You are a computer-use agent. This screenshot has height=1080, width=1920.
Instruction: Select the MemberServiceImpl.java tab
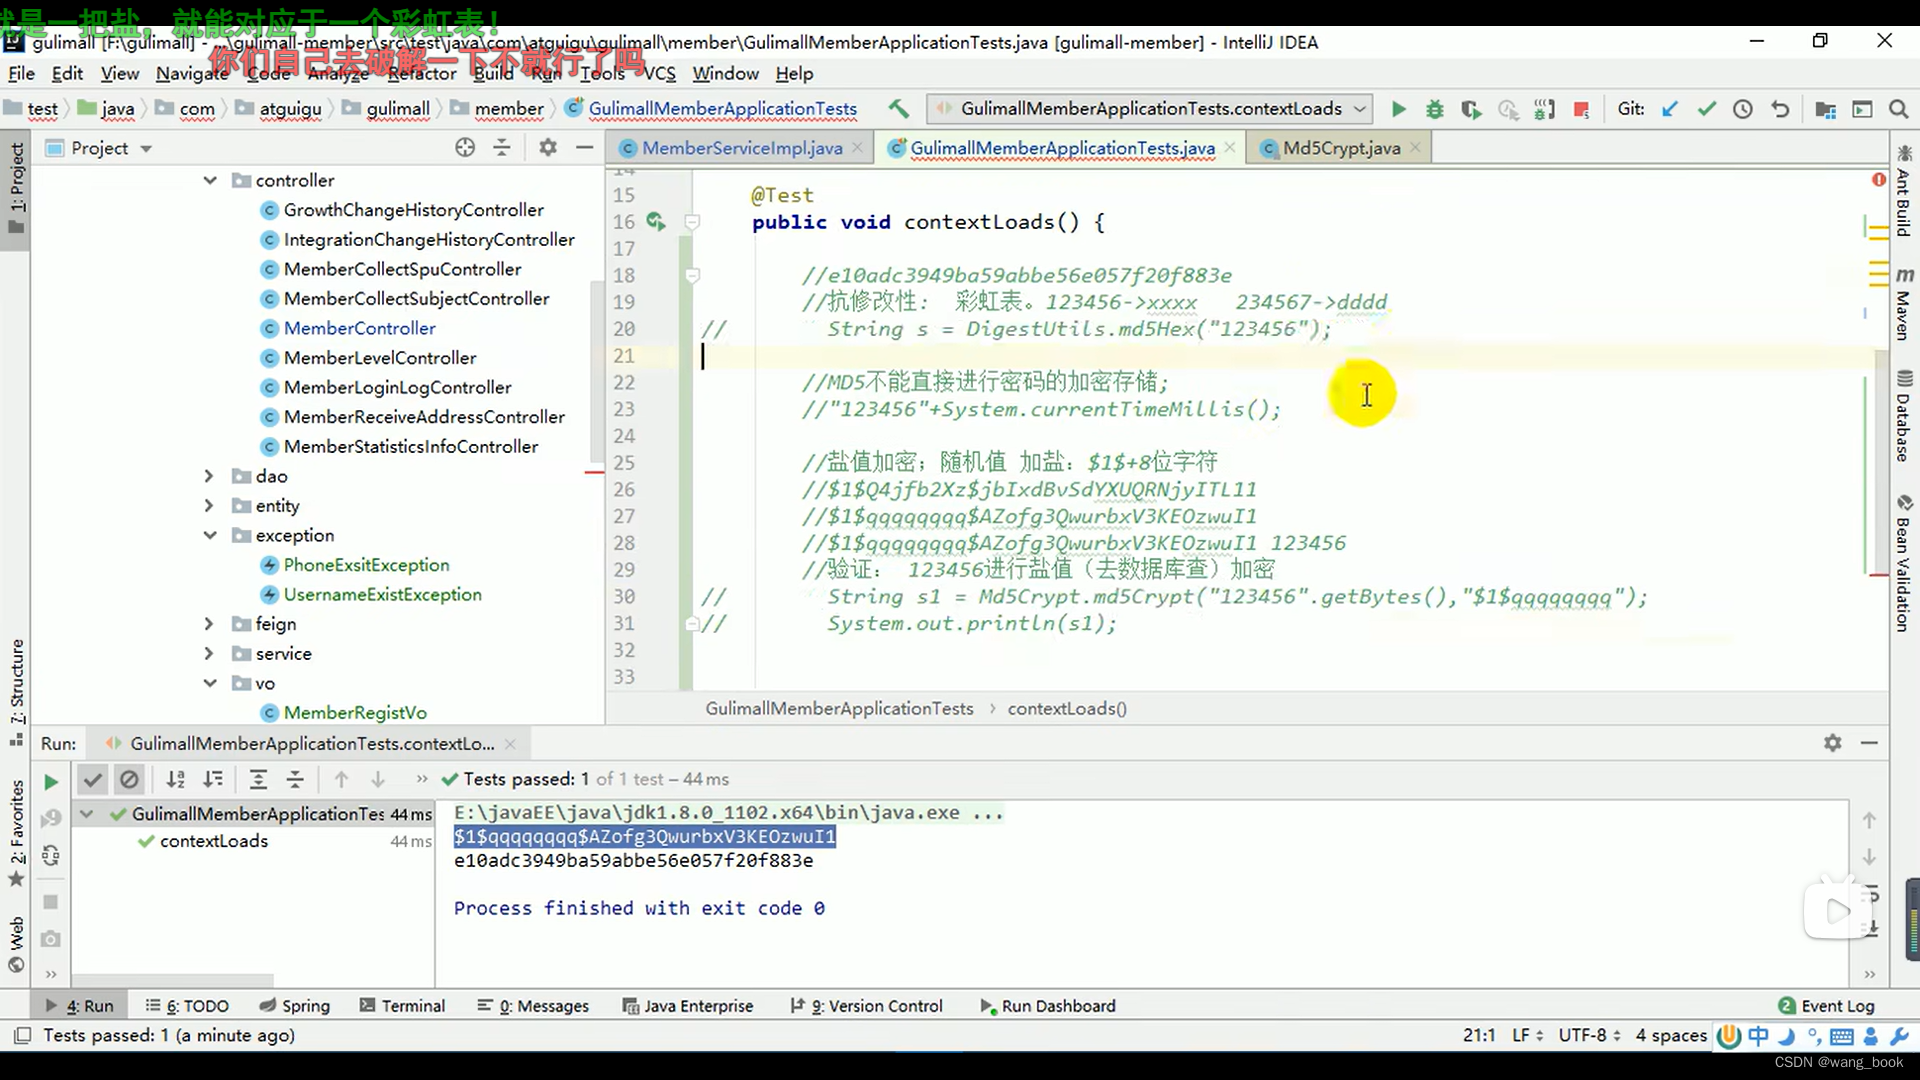[742, 148]
